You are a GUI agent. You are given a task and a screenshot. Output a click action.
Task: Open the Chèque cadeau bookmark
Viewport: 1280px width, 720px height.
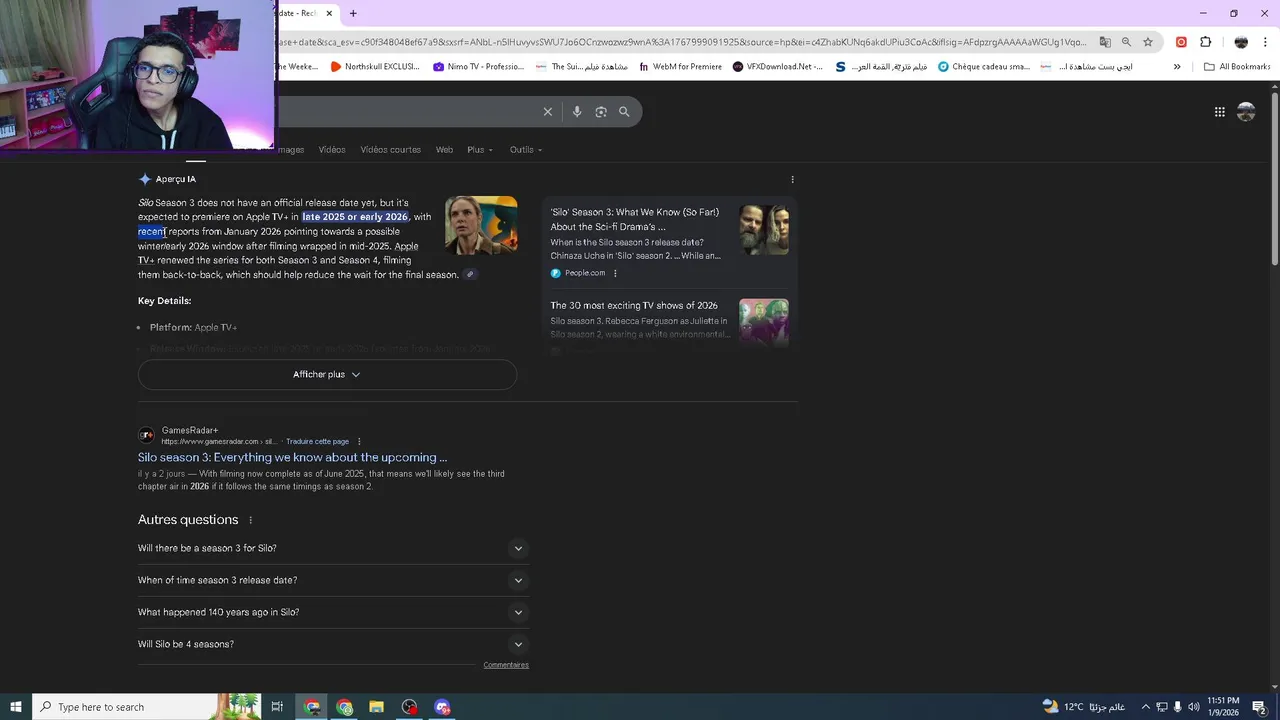[x=984, y=67]
